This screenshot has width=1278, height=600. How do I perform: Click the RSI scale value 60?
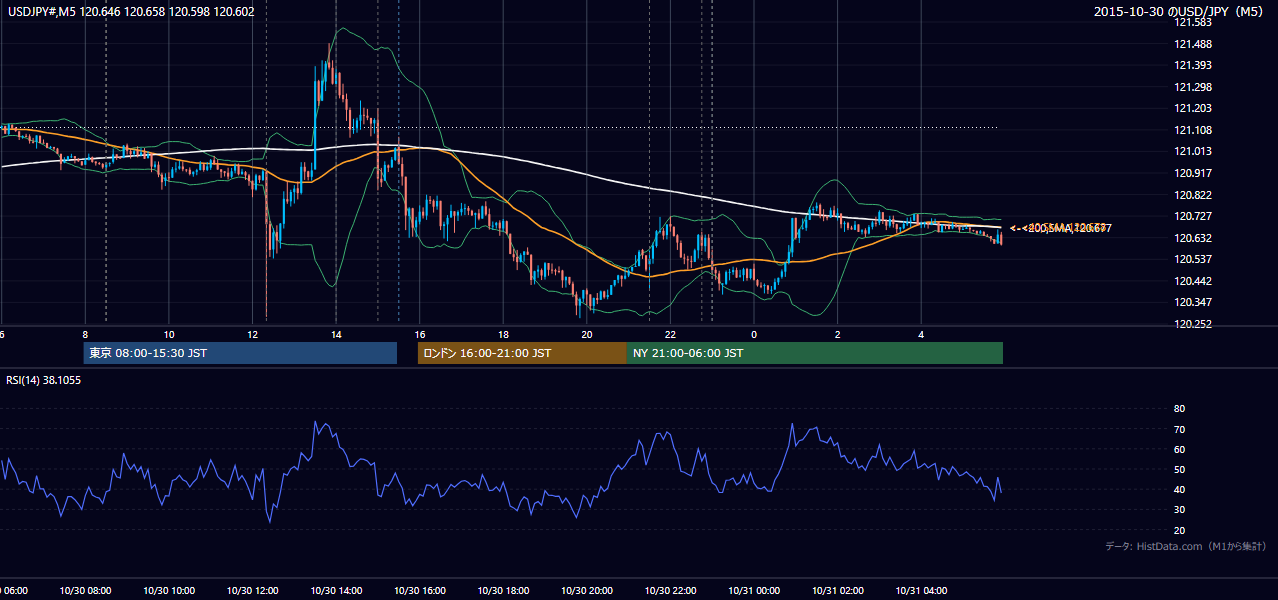click(x=1179, y=449)
